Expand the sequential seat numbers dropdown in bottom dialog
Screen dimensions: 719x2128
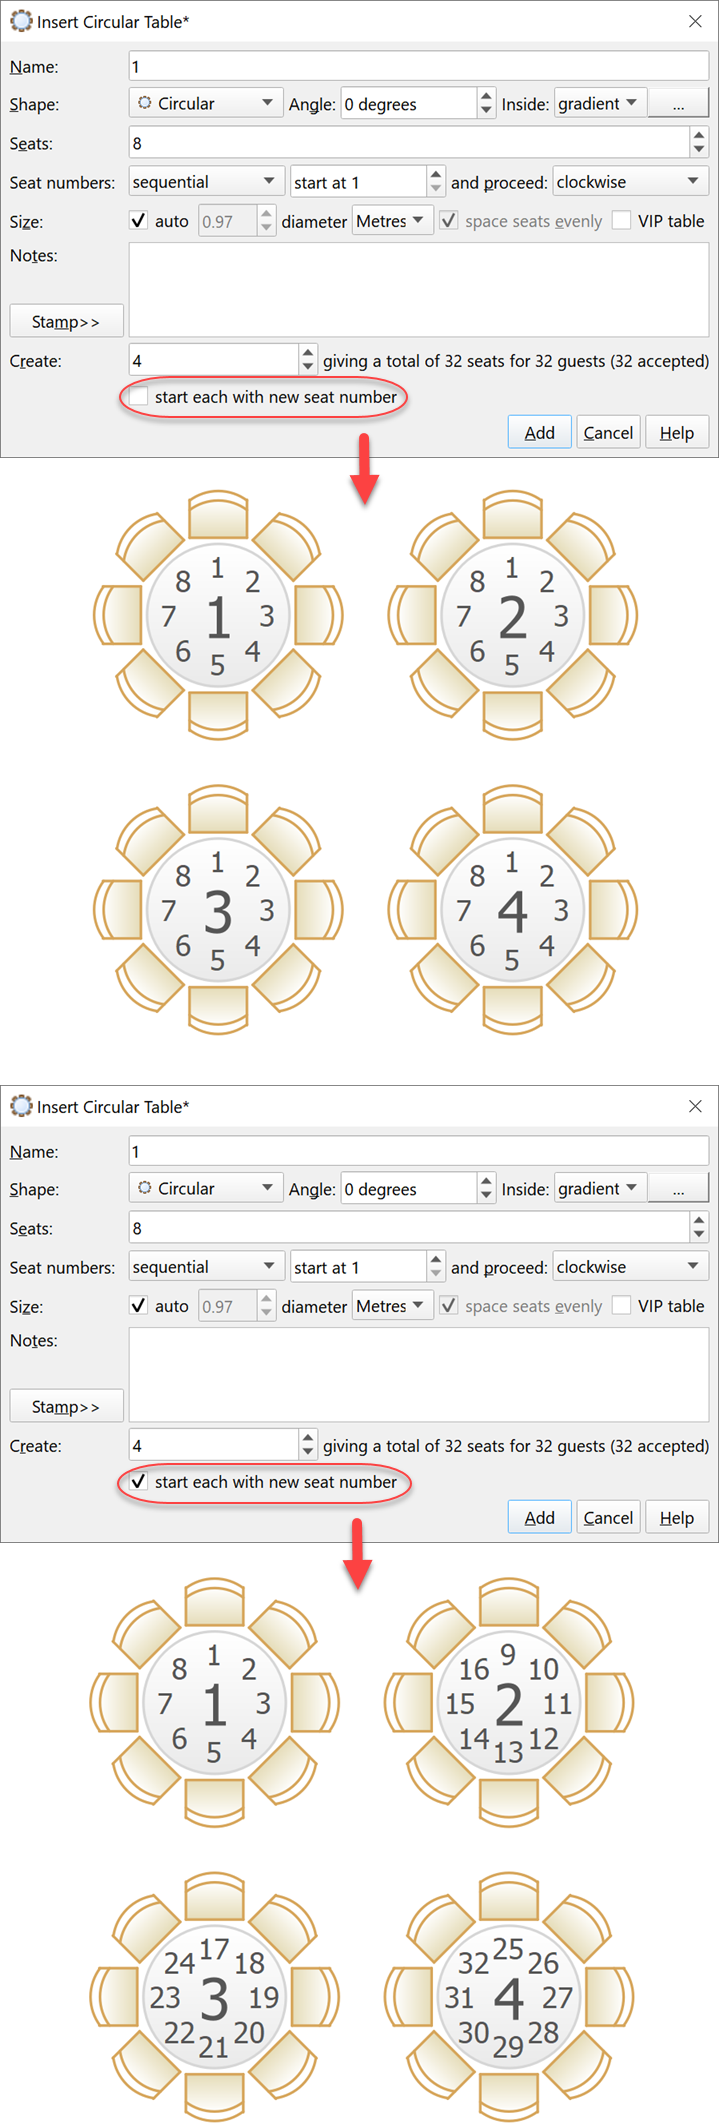tap(206, 1267)
